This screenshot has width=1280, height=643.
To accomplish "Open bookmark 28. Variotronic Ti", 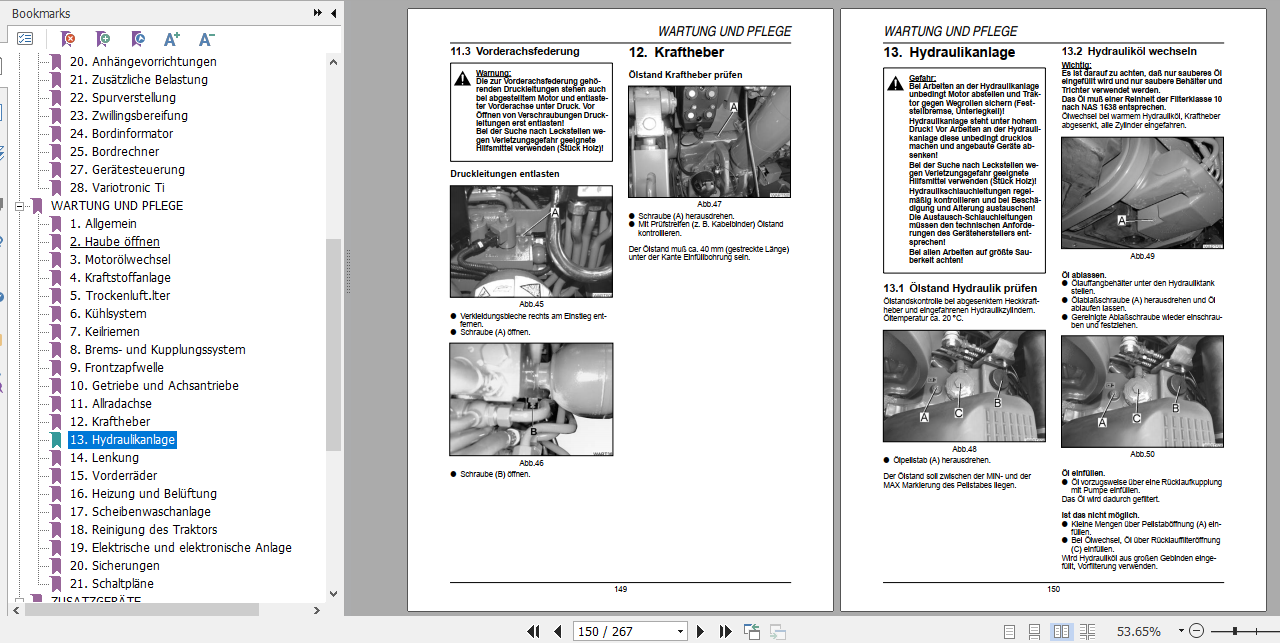I will pyautogui.click(x=118, y=188).
